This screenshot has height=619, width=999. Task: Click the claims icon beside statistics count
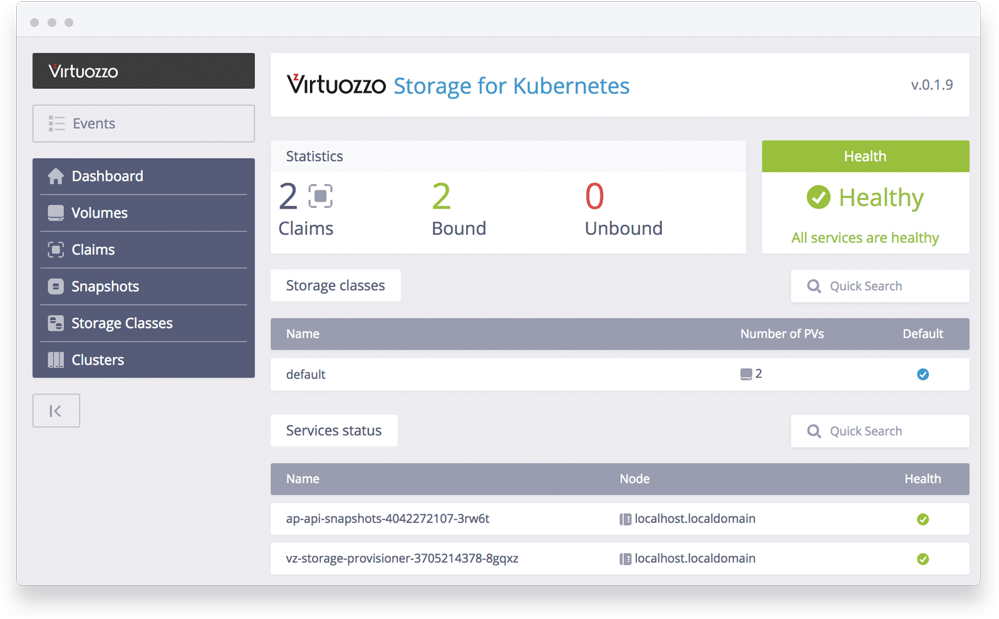click(x=320, y=196)
